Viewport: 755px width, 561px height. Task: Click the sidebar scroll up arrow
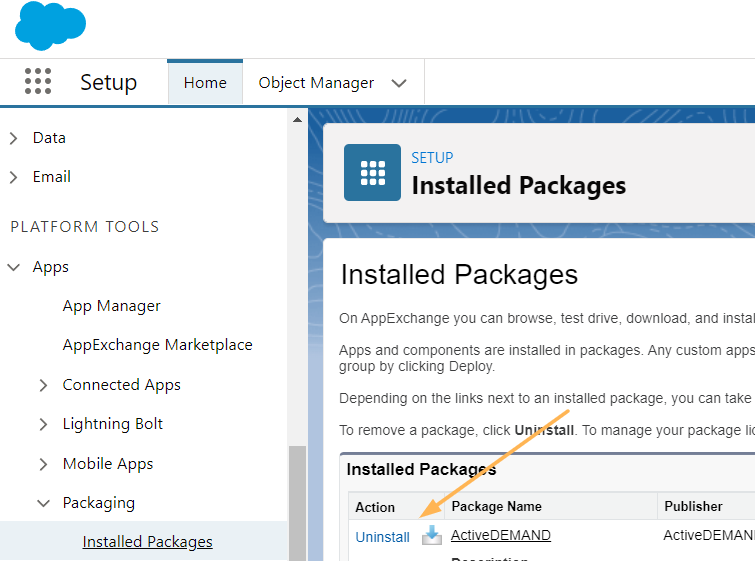pos(298,119)
